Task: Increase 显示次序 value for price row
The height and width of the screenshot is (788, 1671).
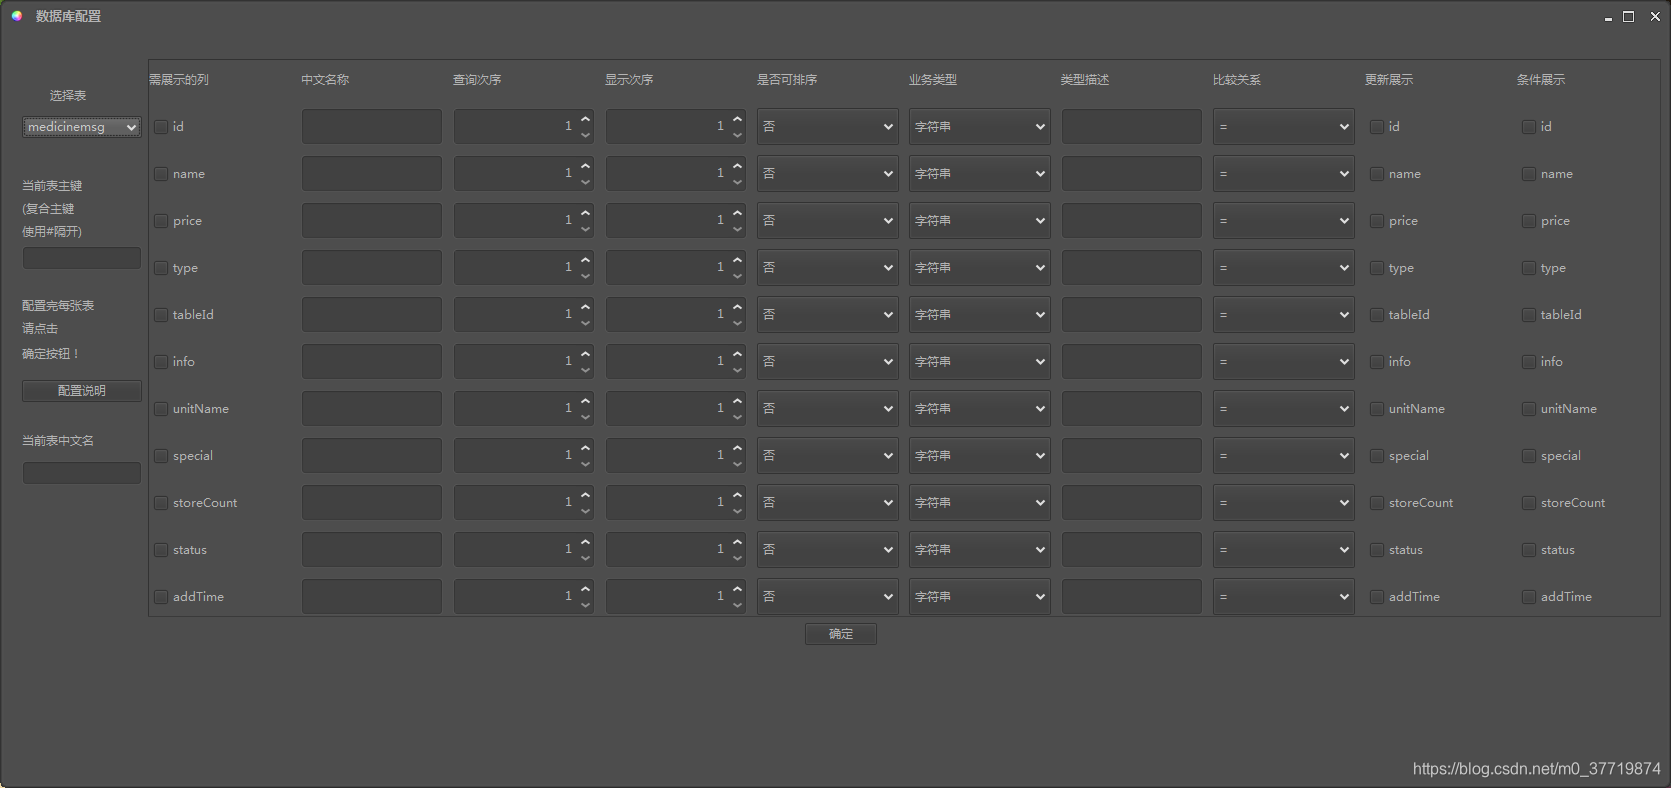Action: pos(737,213)
